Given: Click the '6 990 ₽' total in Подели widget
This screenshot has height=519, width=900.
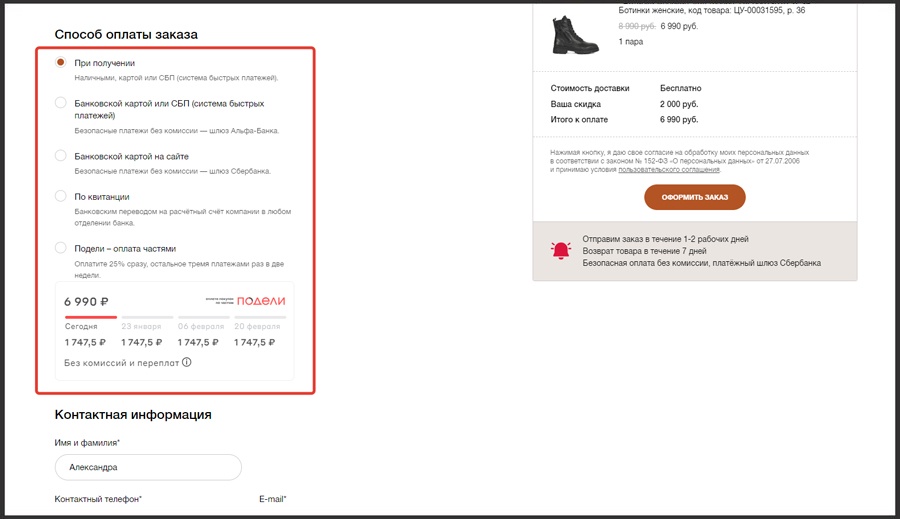Looking at the screenshot, I should pyautogui.click(x=86, y=301).
